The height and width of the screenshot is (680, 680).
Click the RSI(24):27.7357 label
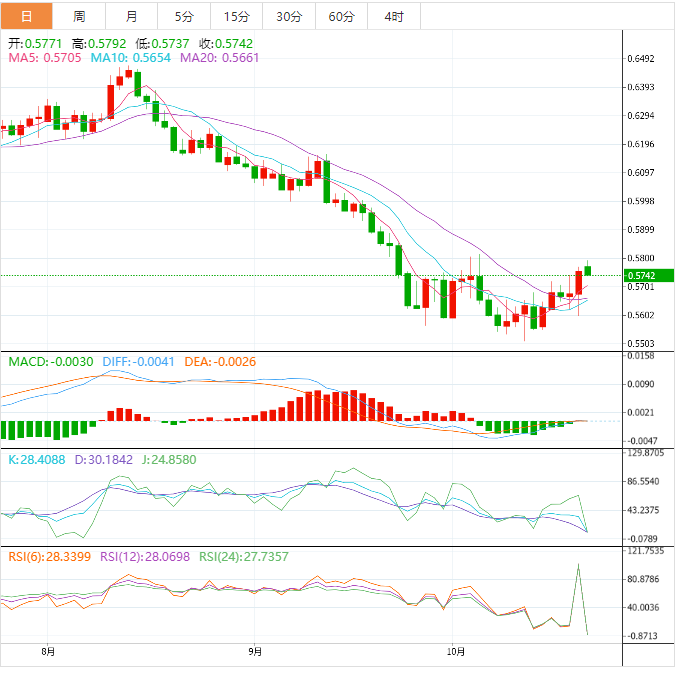click(244, 557)
